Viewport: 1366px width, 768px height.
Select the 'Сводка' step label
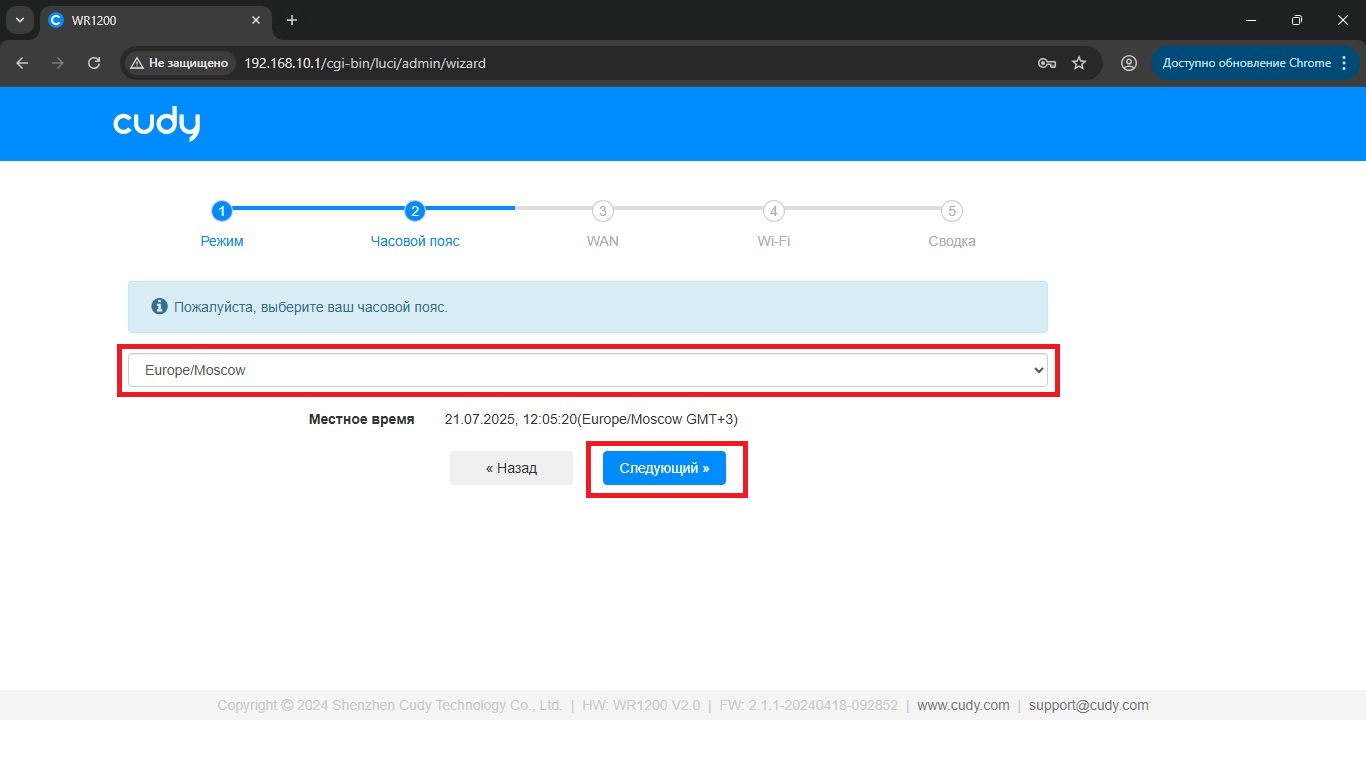tap(952, 241)
